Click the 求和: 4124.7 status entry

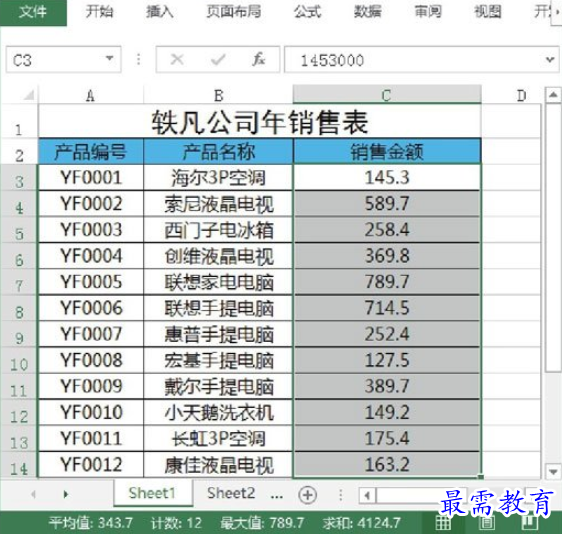click(x=361, y=523)
